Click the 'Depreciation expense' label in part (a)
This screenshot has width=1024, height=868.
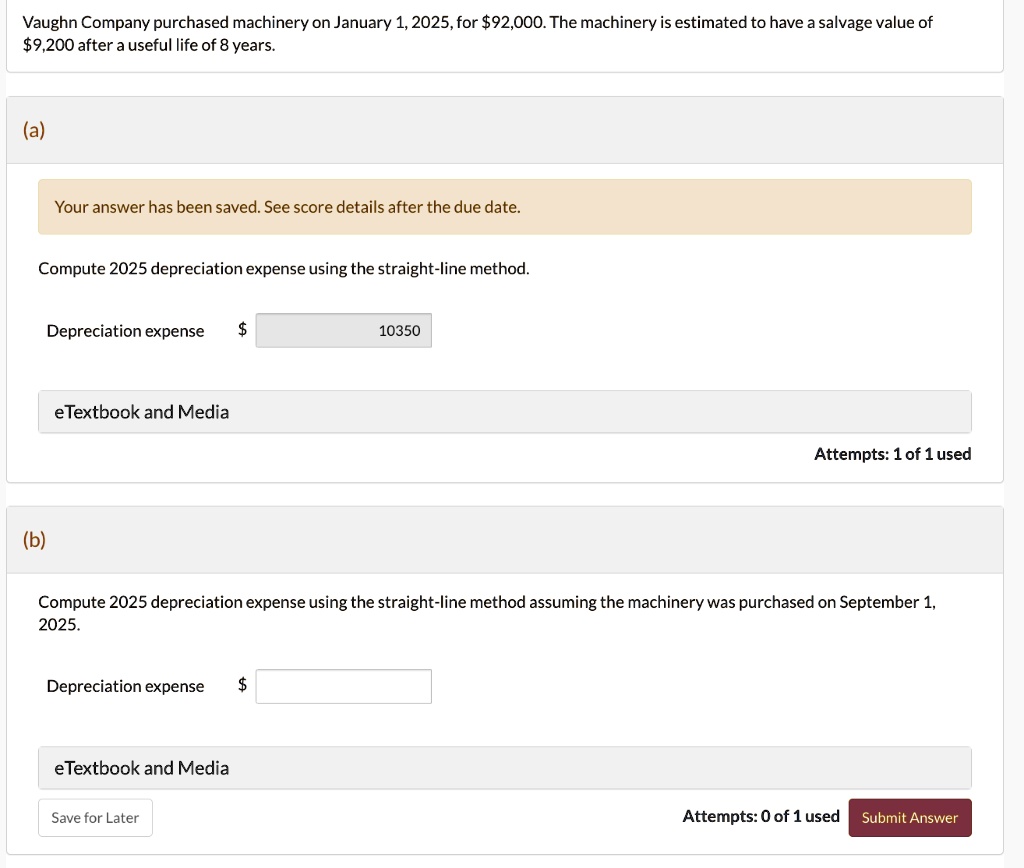coord(125,331)
